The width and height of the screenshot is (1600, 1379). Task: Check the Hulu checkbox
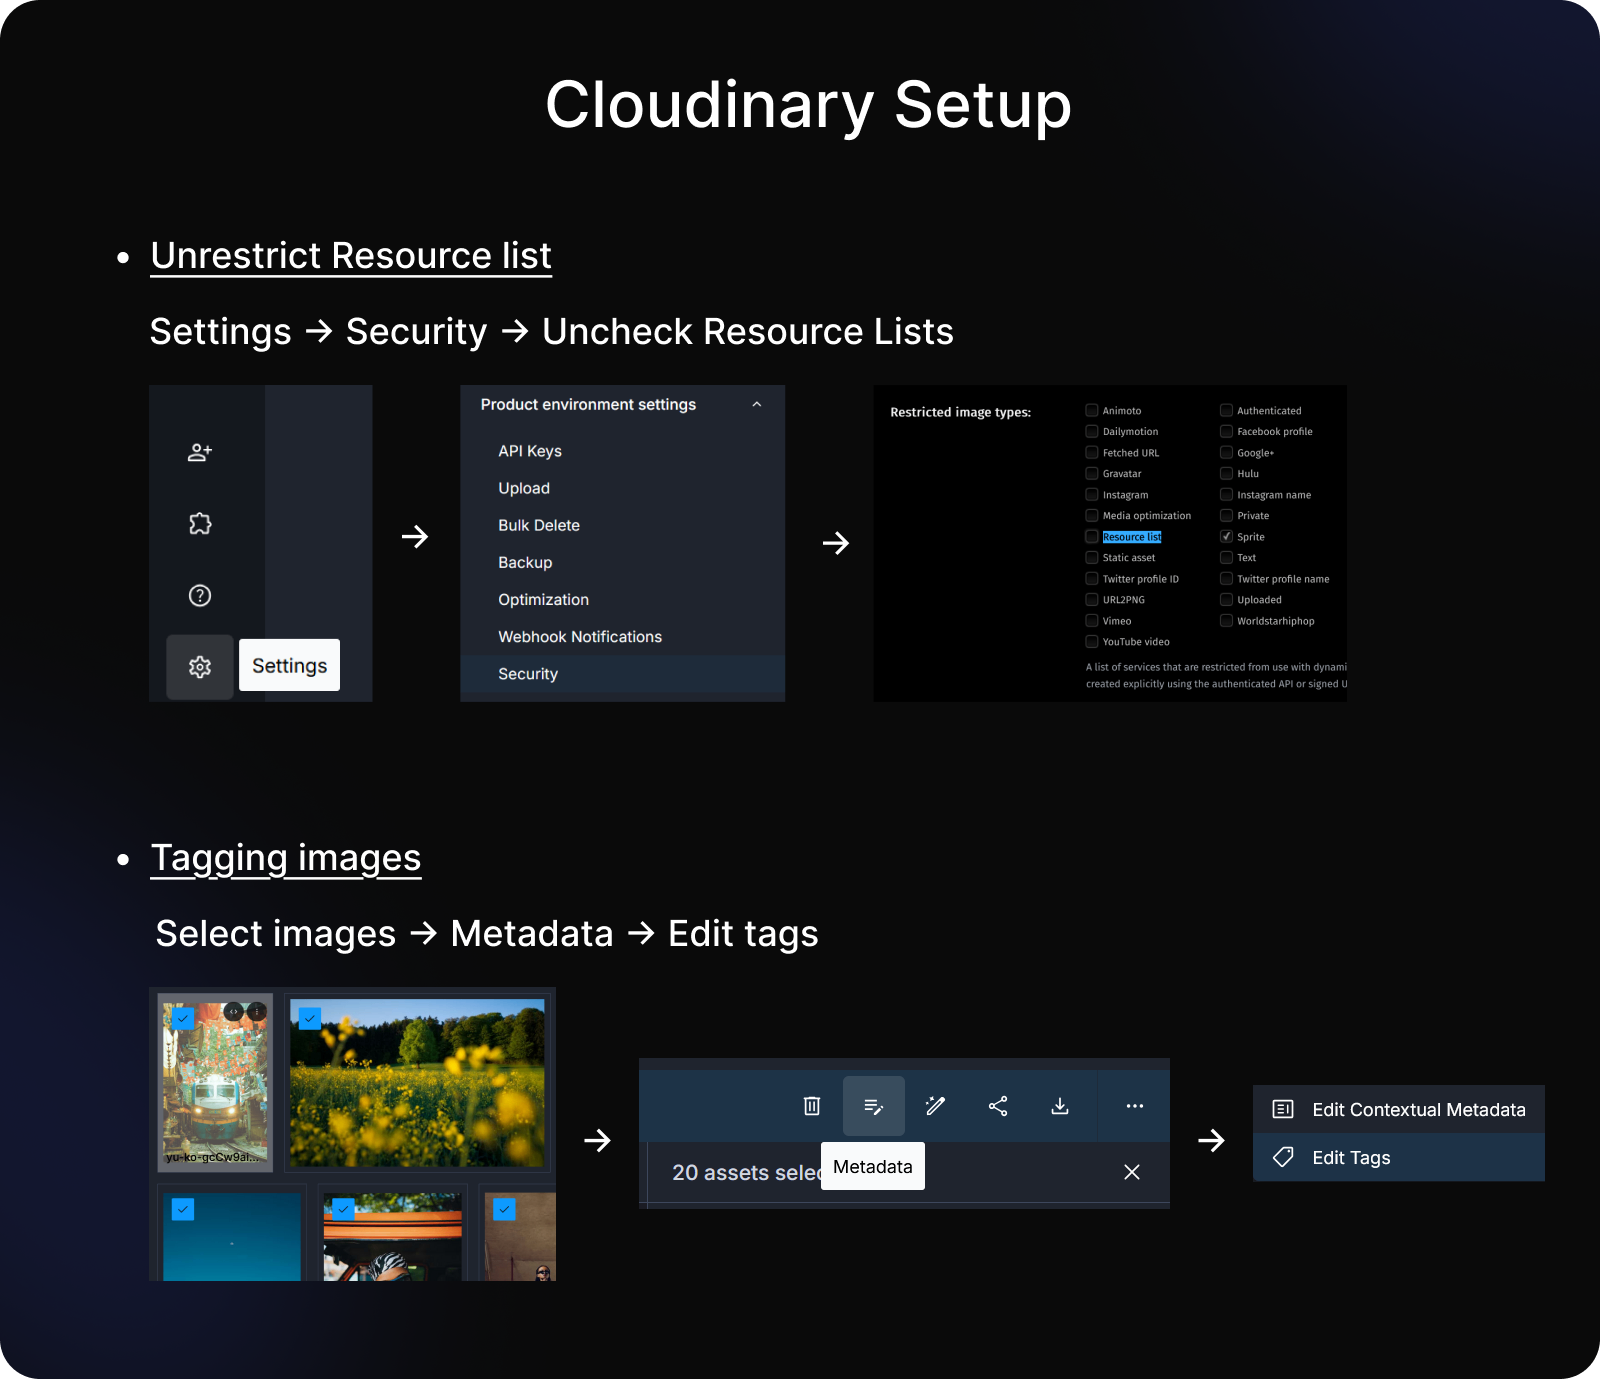(1226, 473)
